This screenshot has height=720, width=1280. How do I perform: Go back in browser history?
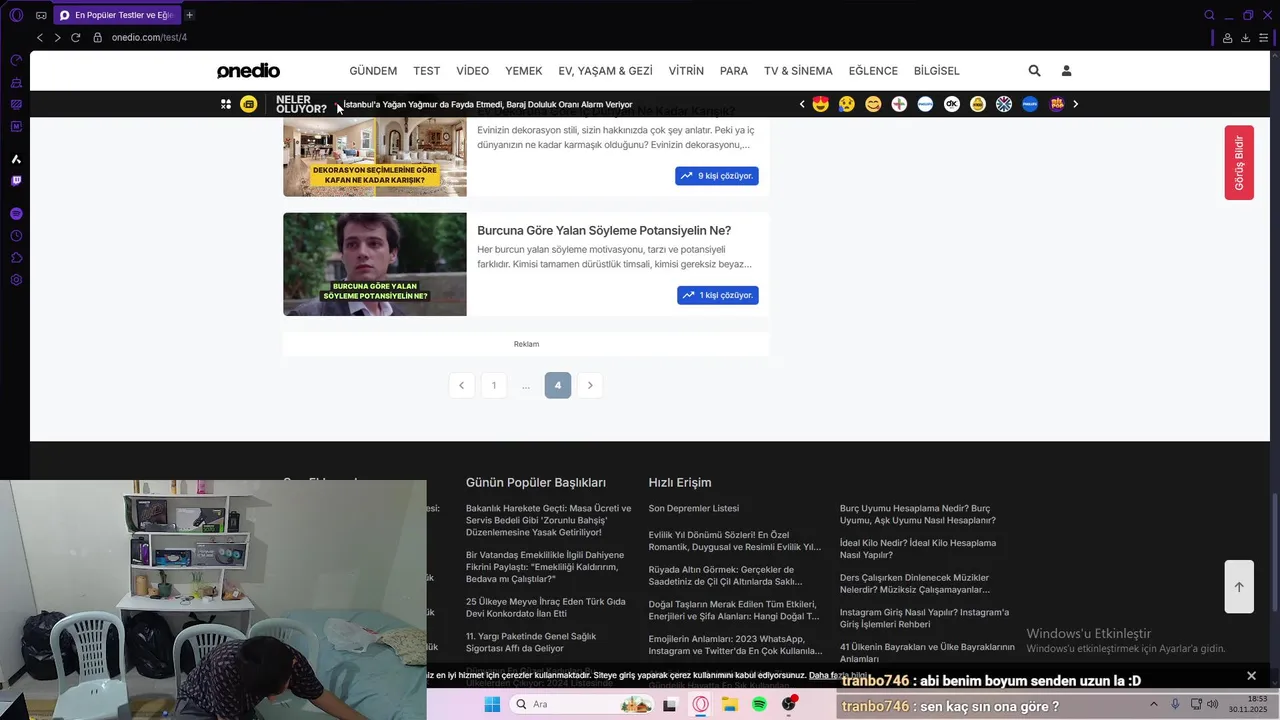click(40, 37)
